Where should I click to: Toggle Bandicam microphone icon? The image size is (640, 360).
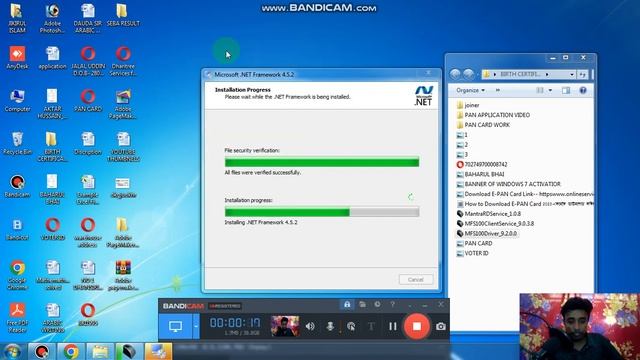pyautogui.click(x=330, y=326)
